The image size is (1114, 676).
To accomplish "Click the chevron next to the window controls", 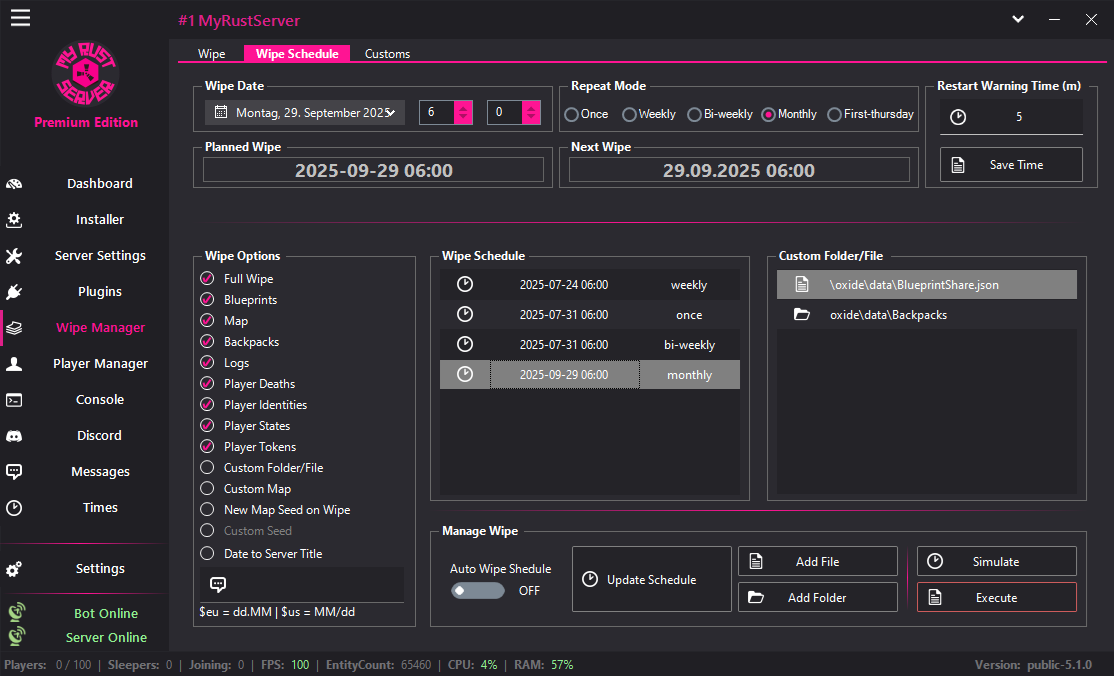I will (x=1017, y=18).
